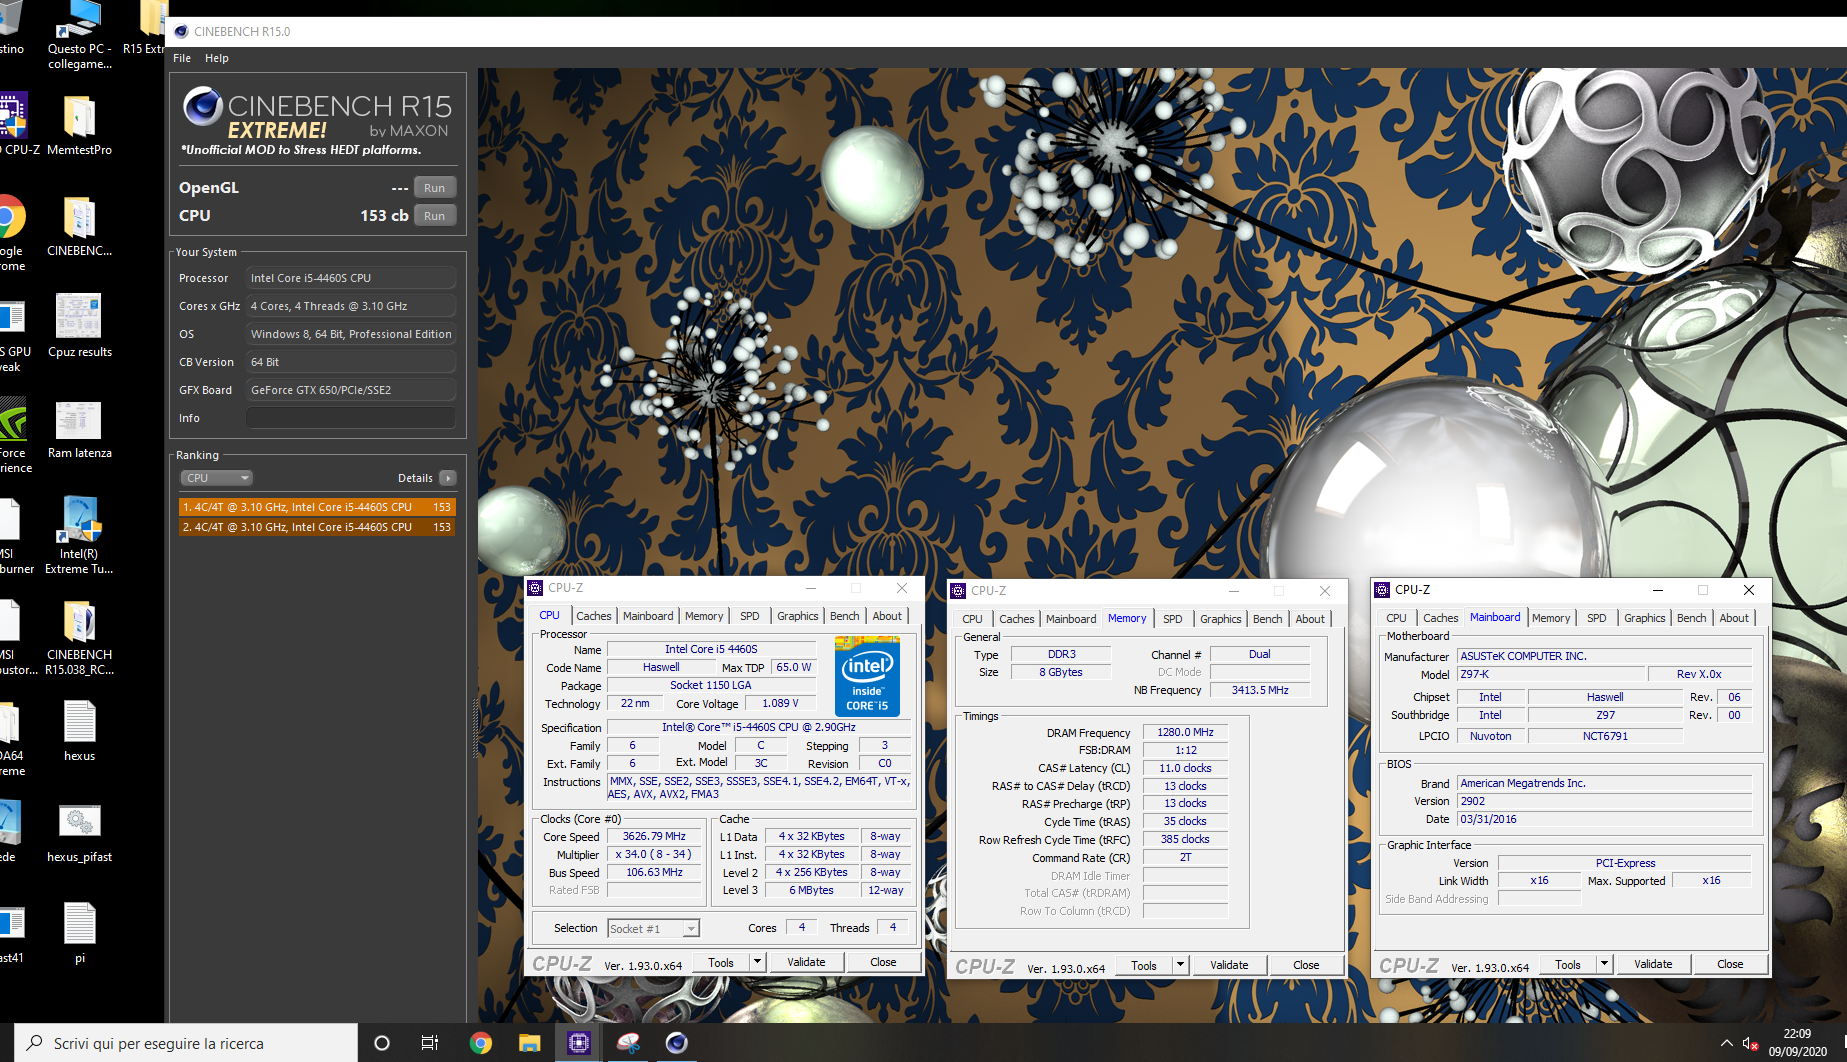The image size is (1847, 1062).
Task: Expand Tools dropdown arrow in left CPU-Z
Action: [x=757, y=963]
